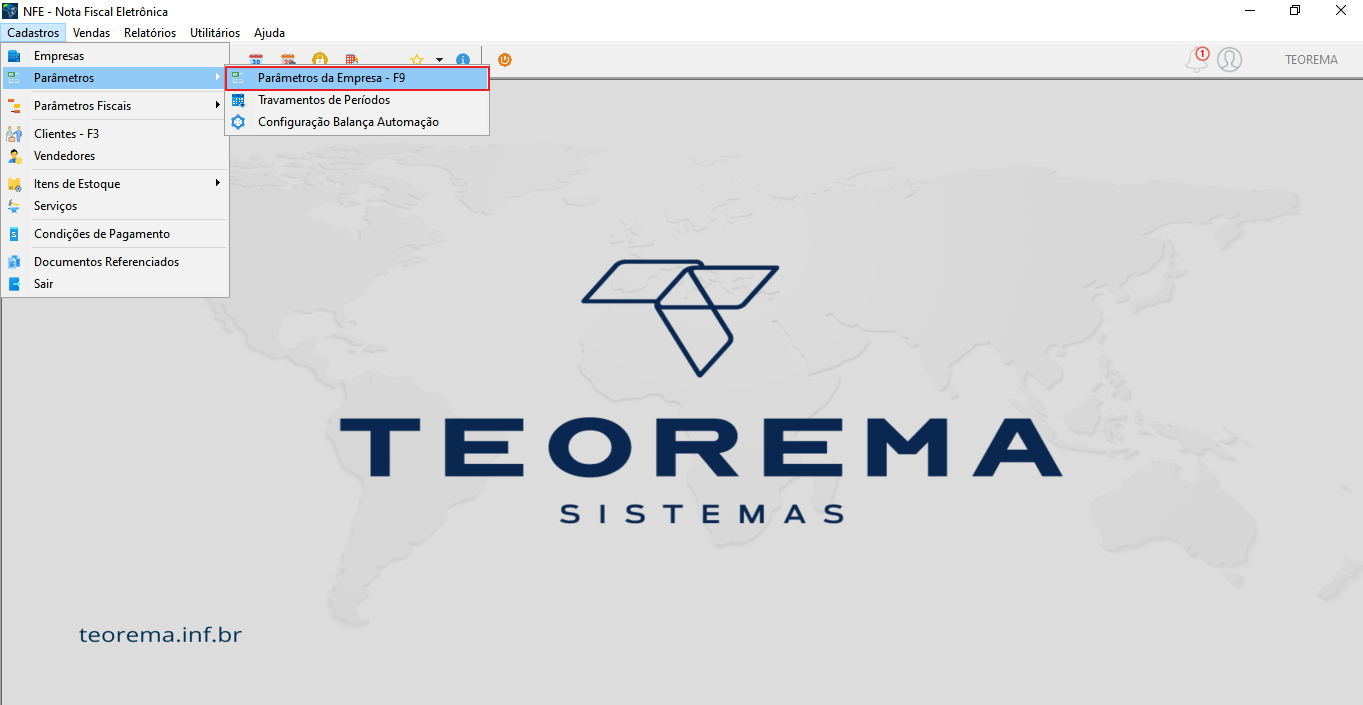Open the Vendas menu
This screenshot has height=705, width=1363.
(x=92, y=33)
